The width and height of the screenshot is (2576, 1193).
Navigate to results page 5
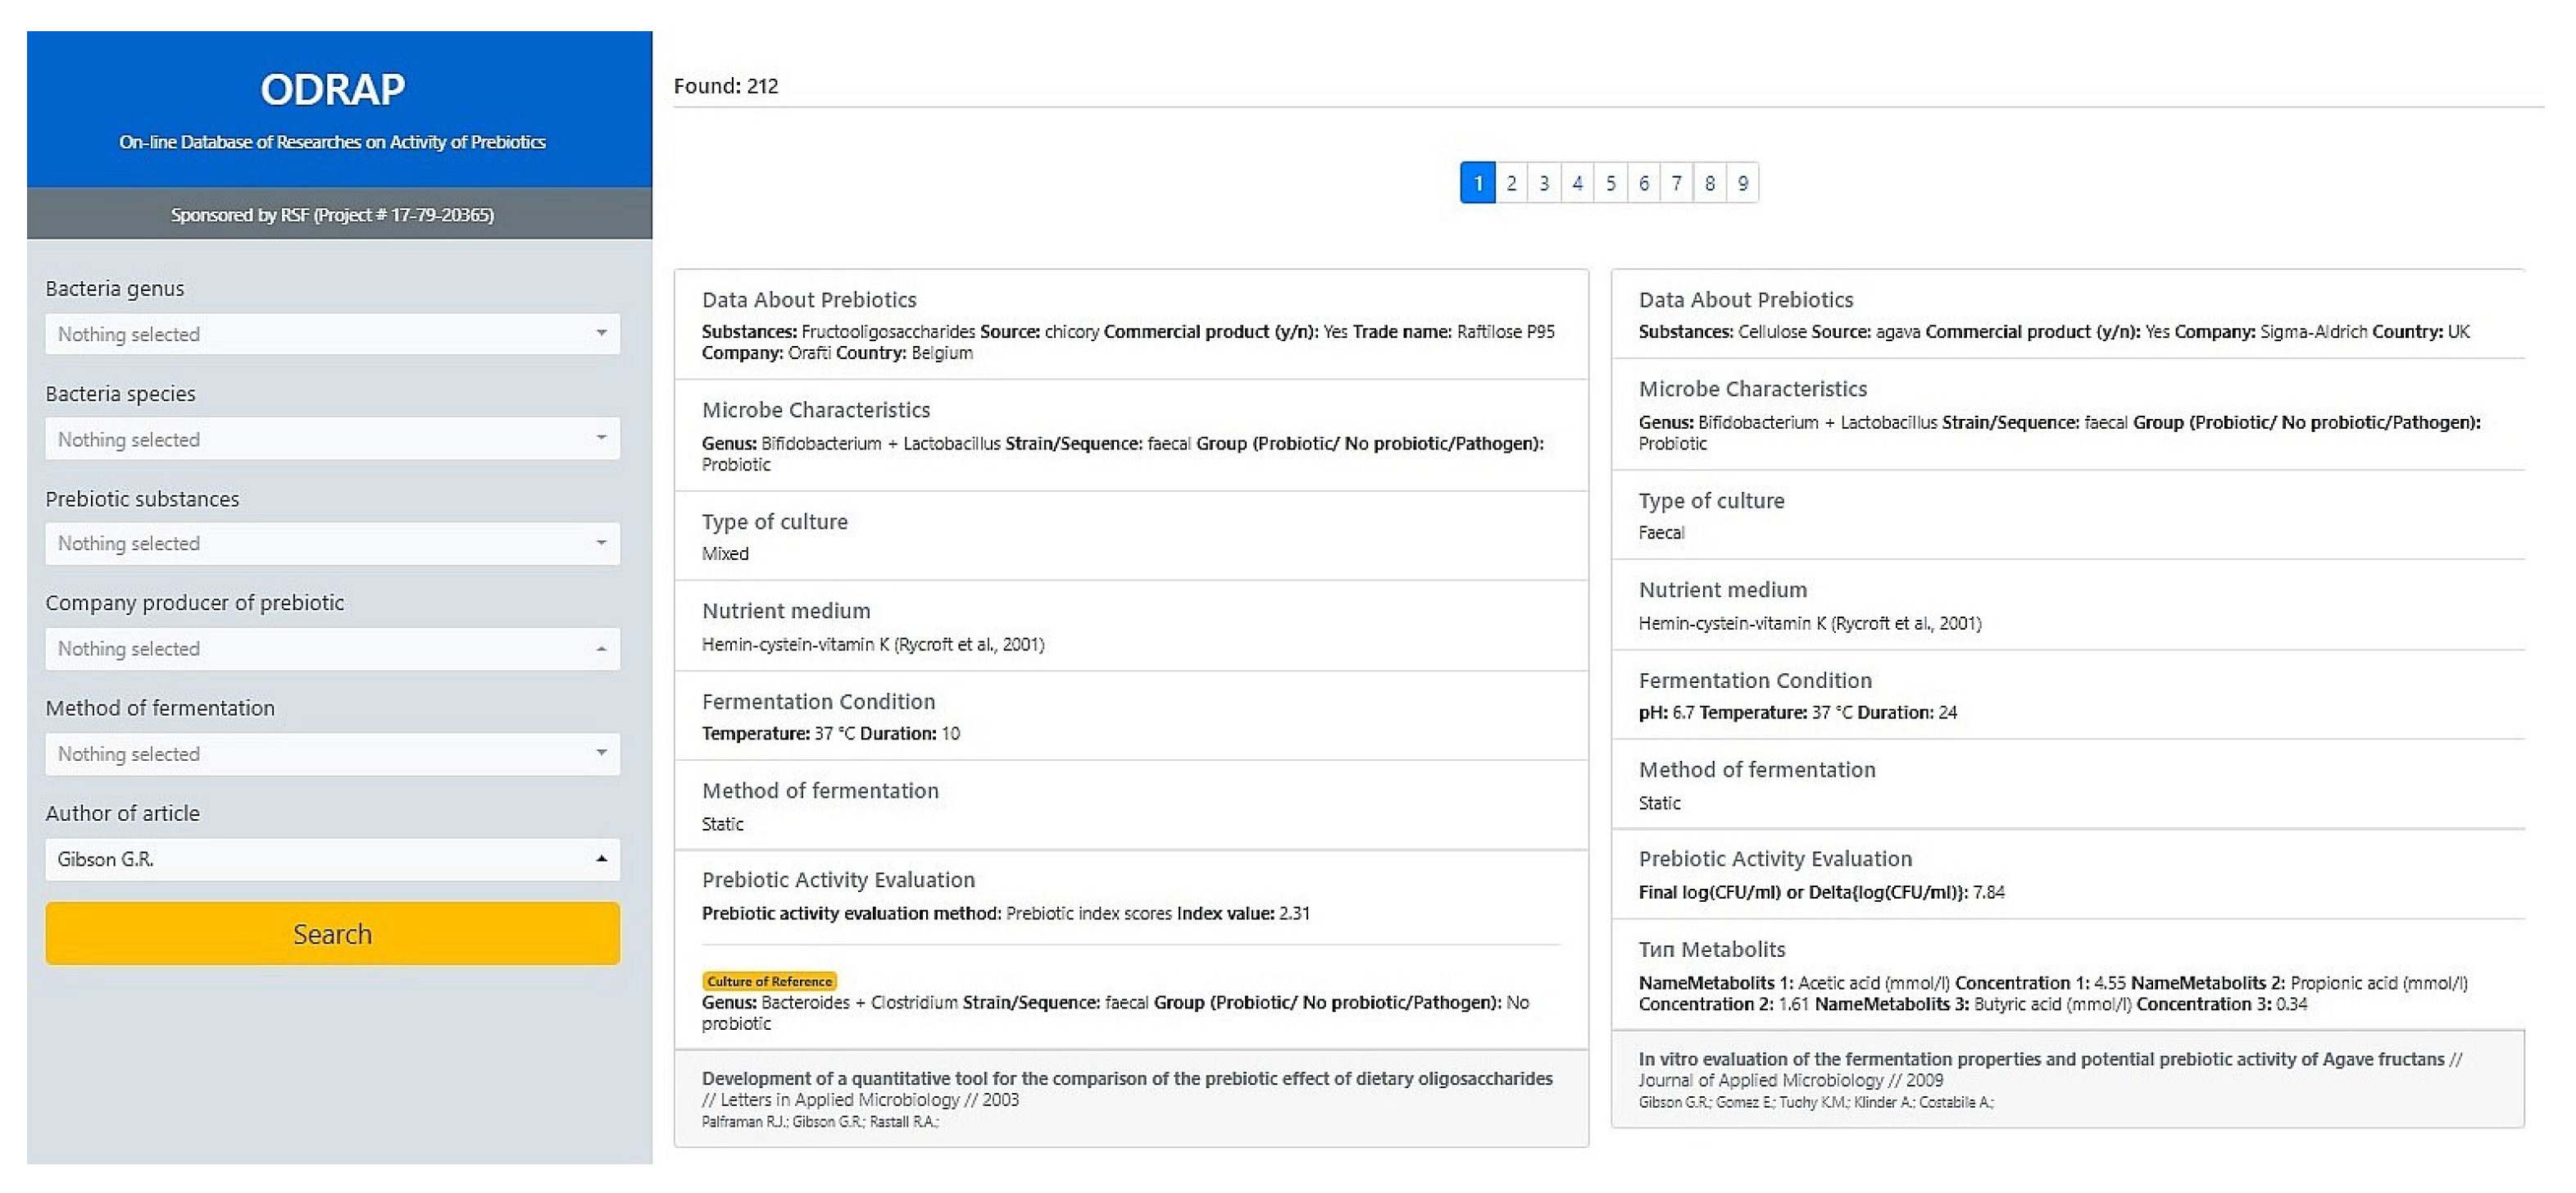(1610, 183)
